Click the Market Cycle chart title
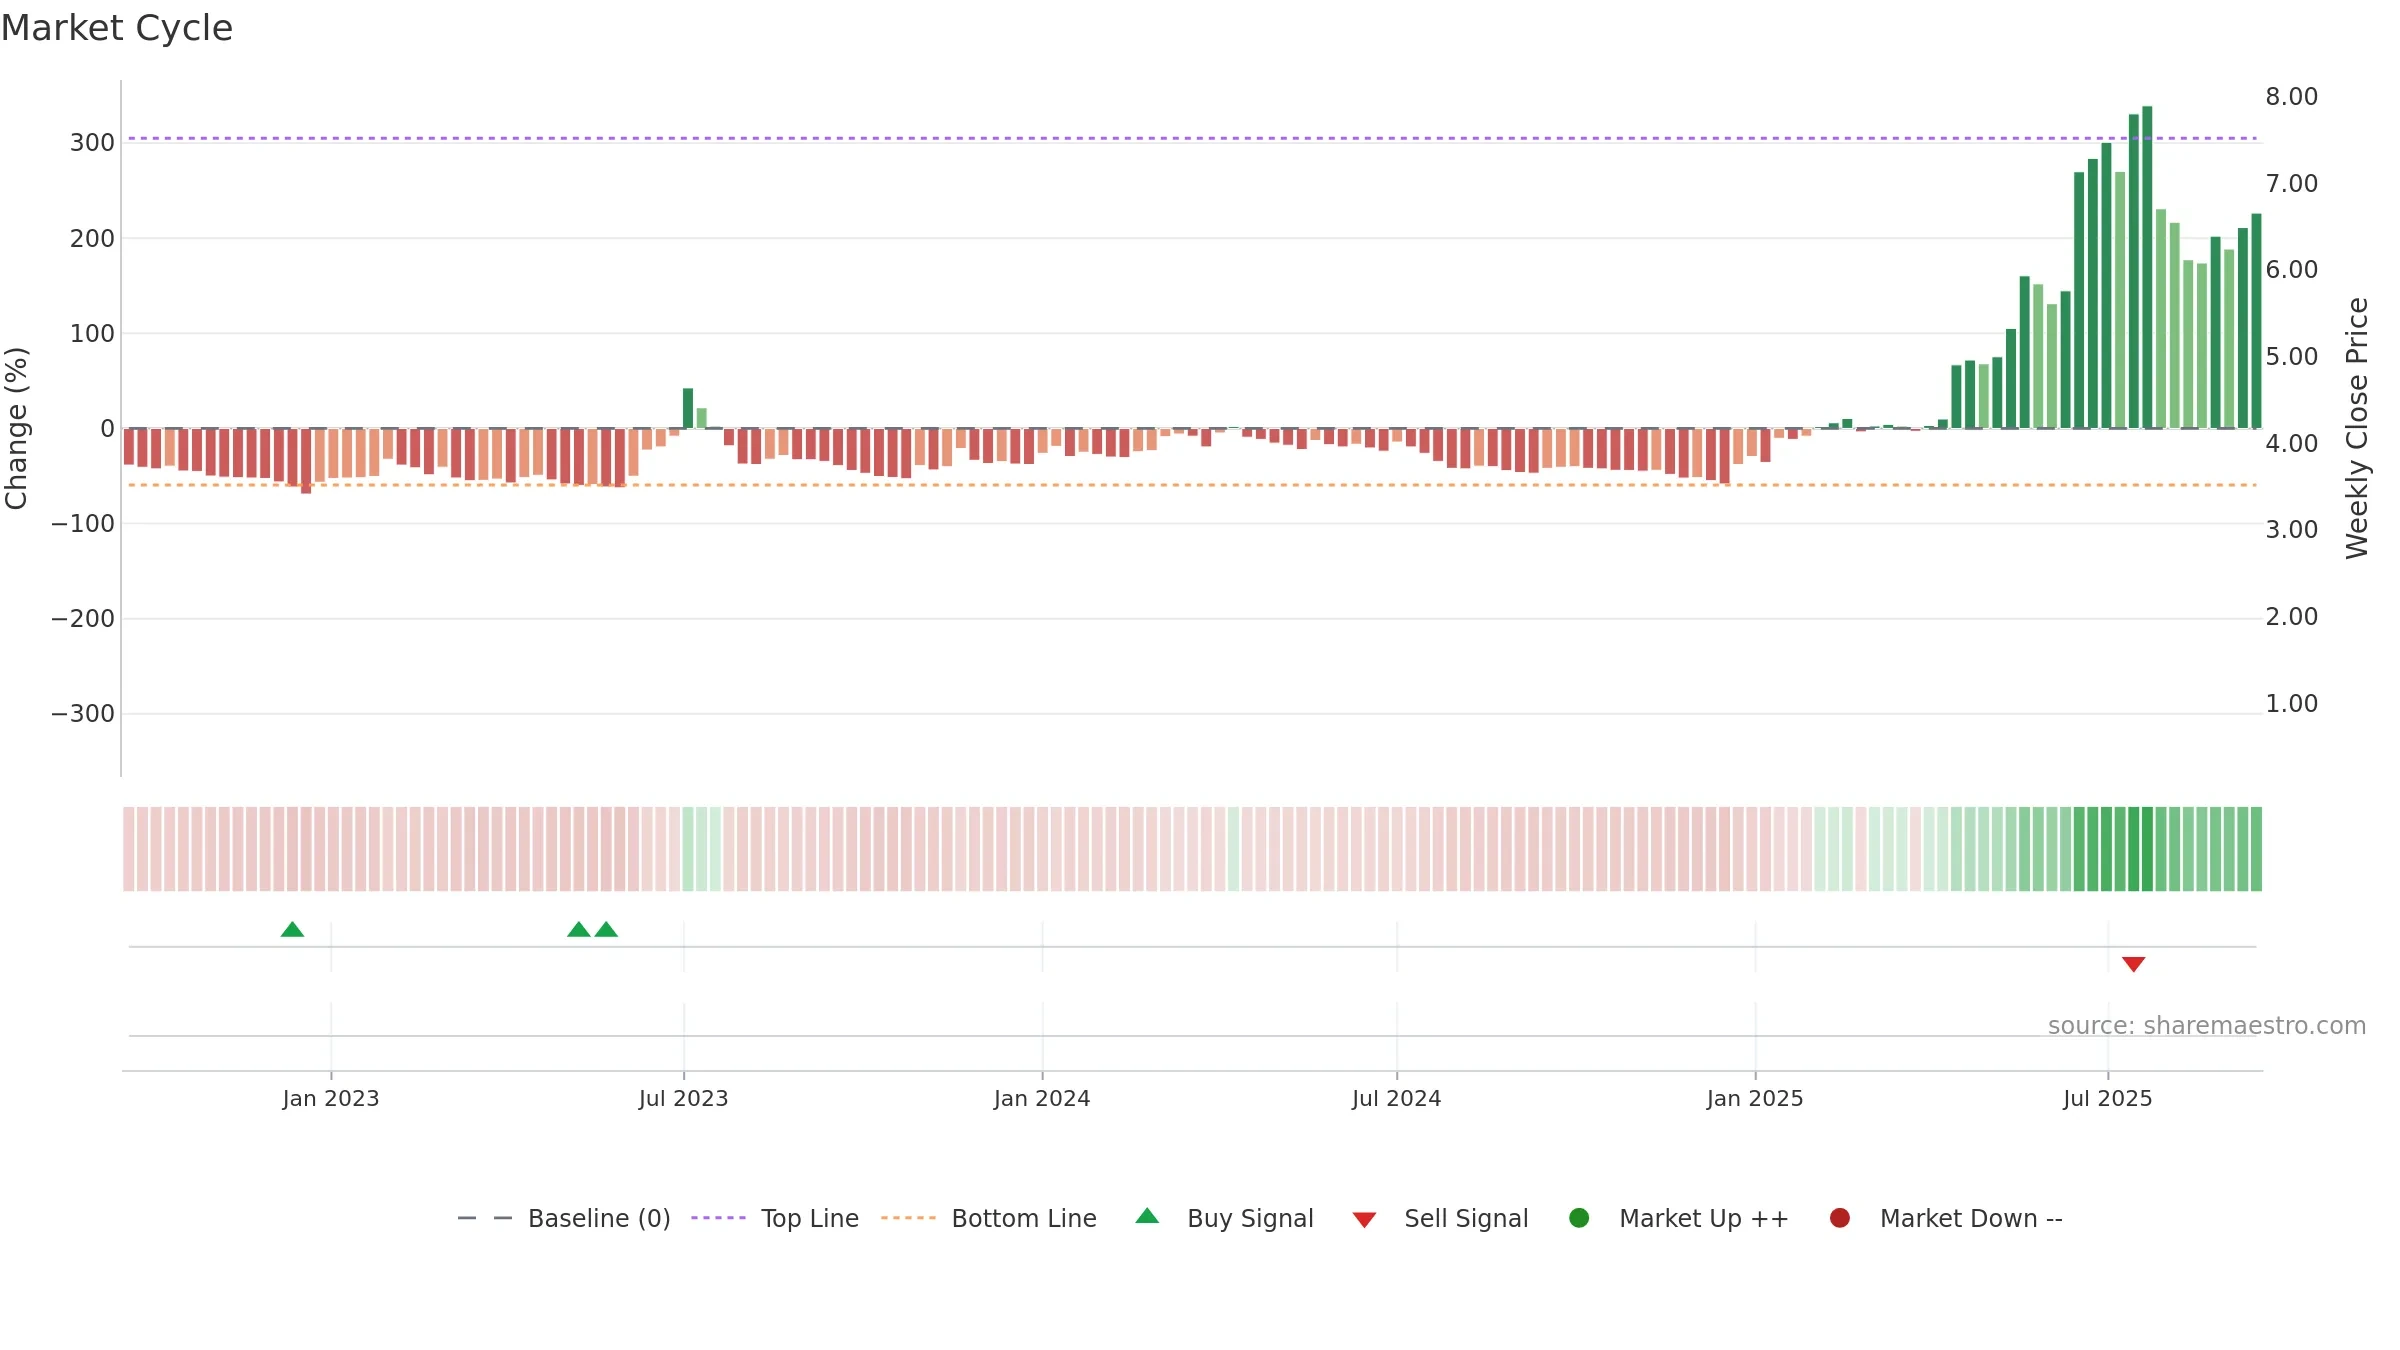The height and width of the screenshot is (1350, 2400). point(117,28)
